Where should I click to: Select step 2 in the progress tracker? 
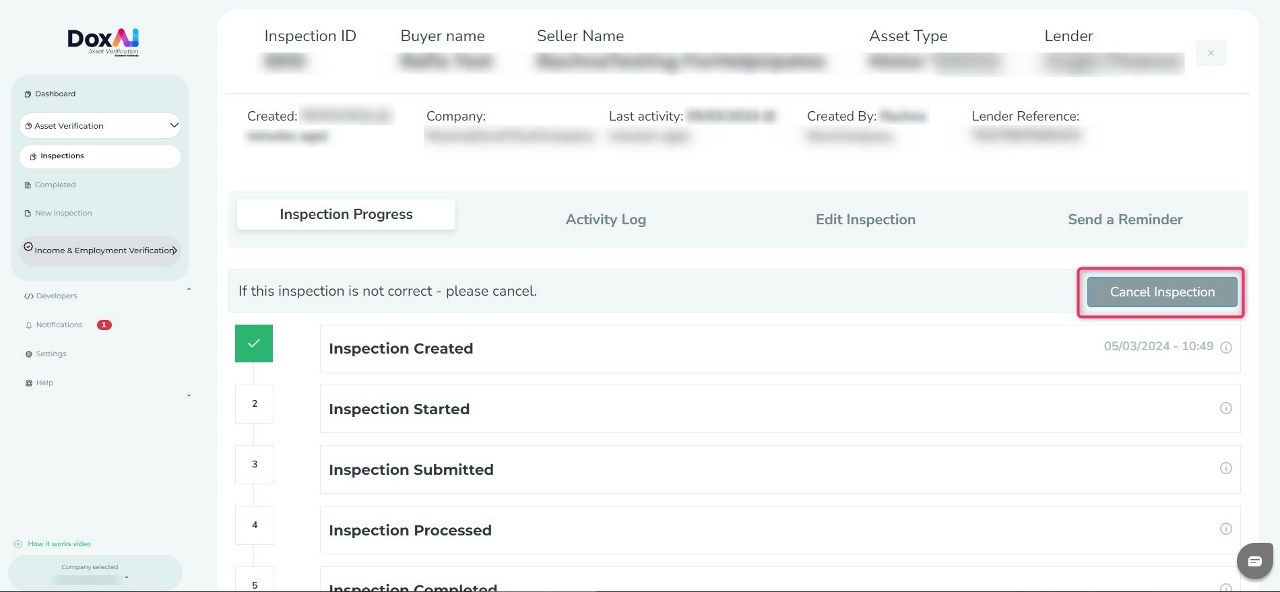pos(254,404)
